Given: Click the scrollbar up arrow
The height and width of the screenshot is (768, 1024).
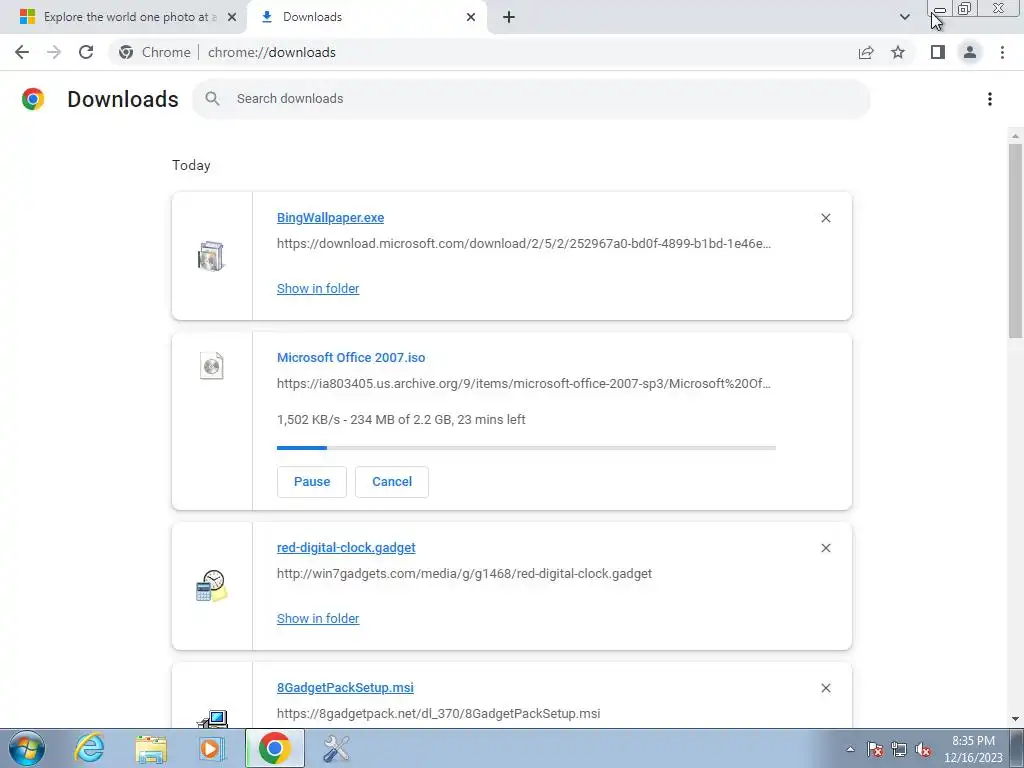Looking at the screenshot, I should [1015, 136].
